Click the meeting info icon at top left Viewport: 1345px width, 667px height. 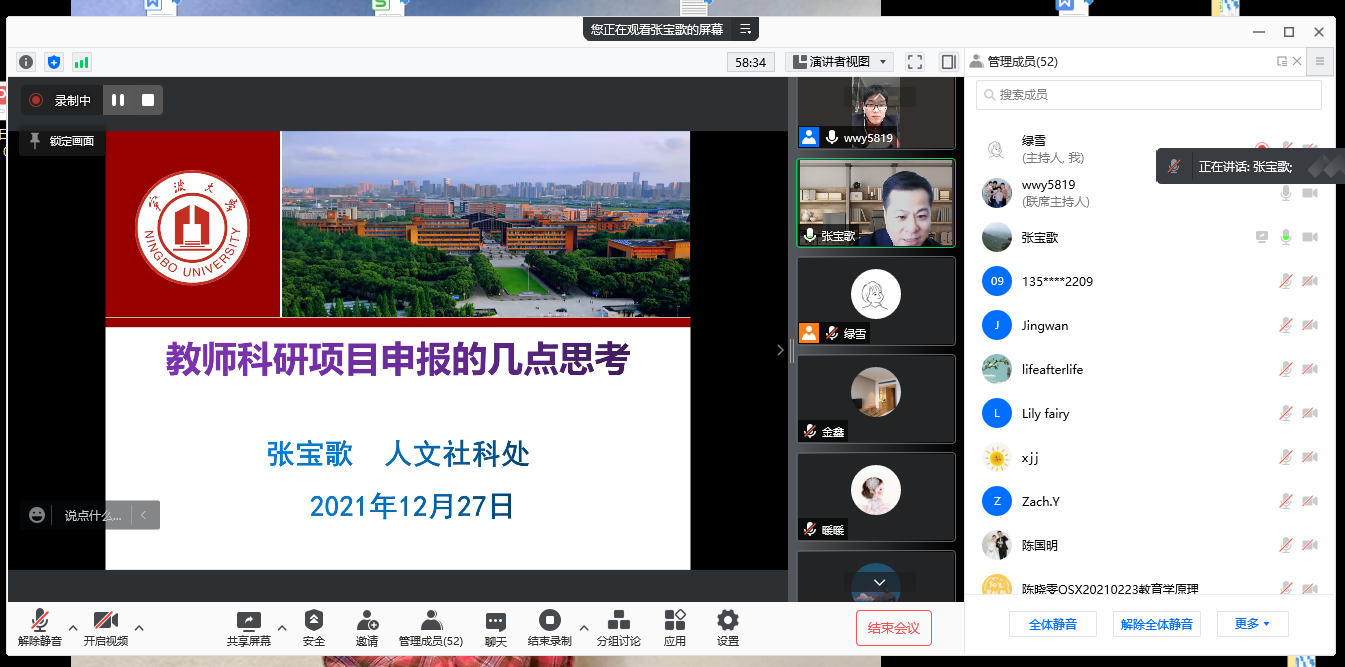(x=26, y=62)
